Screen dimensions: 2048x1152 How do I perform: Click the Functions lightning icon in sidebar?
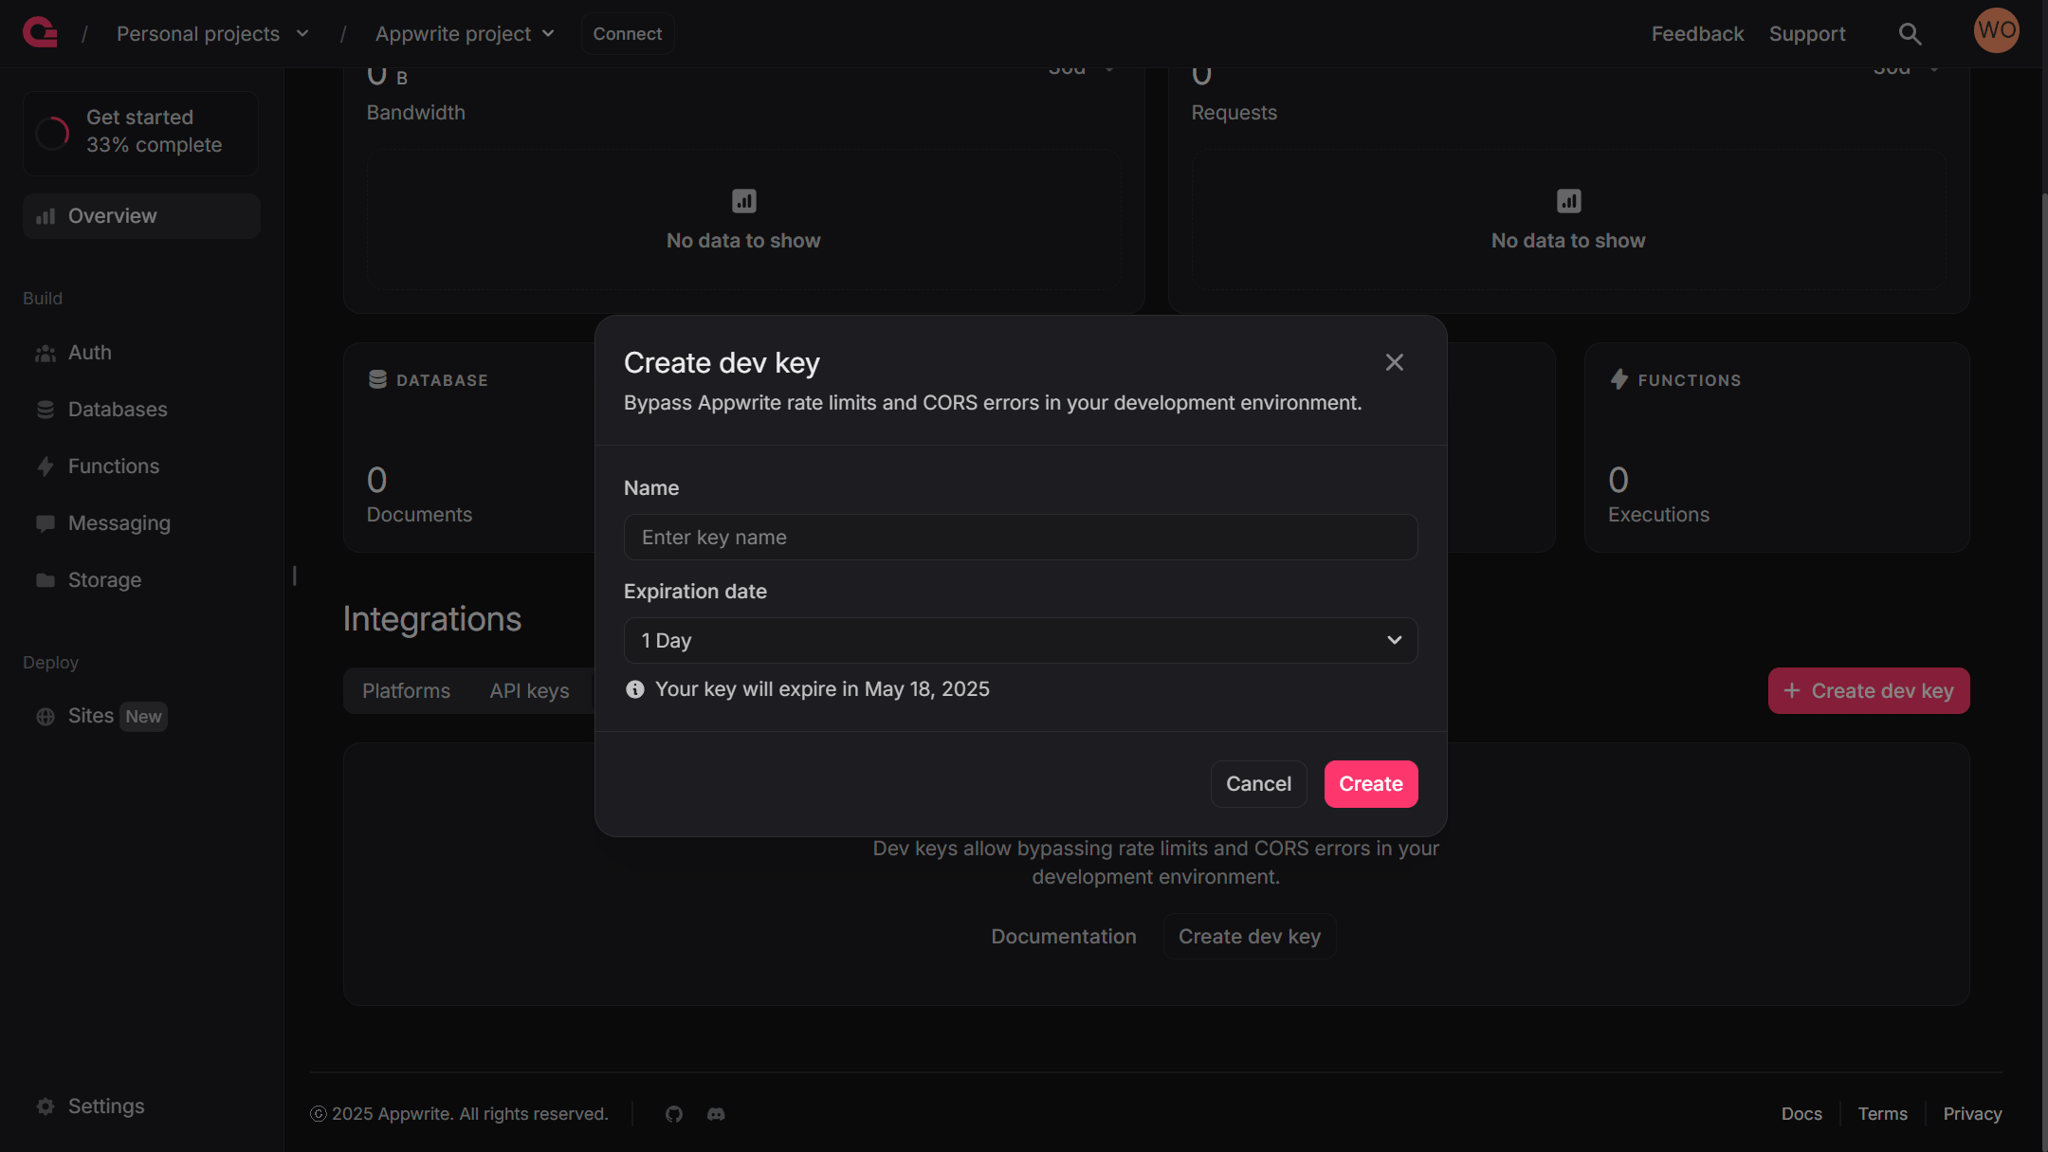pyautogui.click(x=45, y=466)
